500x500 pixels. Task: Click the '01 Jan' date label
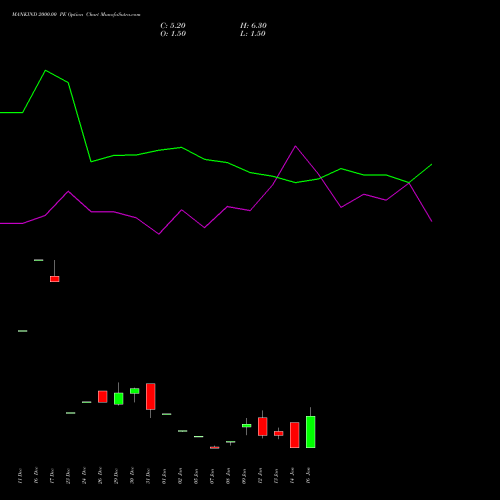pos(164,476)
